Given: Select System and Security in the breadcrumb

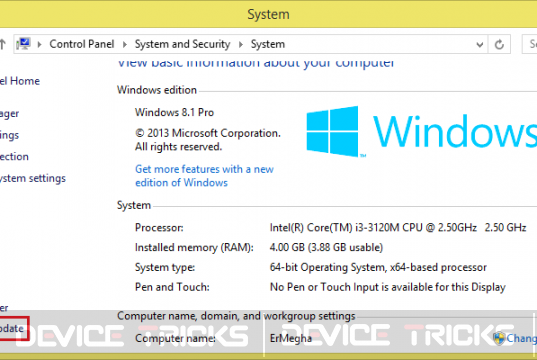Looking at the screenshot, I should (182, 44).
